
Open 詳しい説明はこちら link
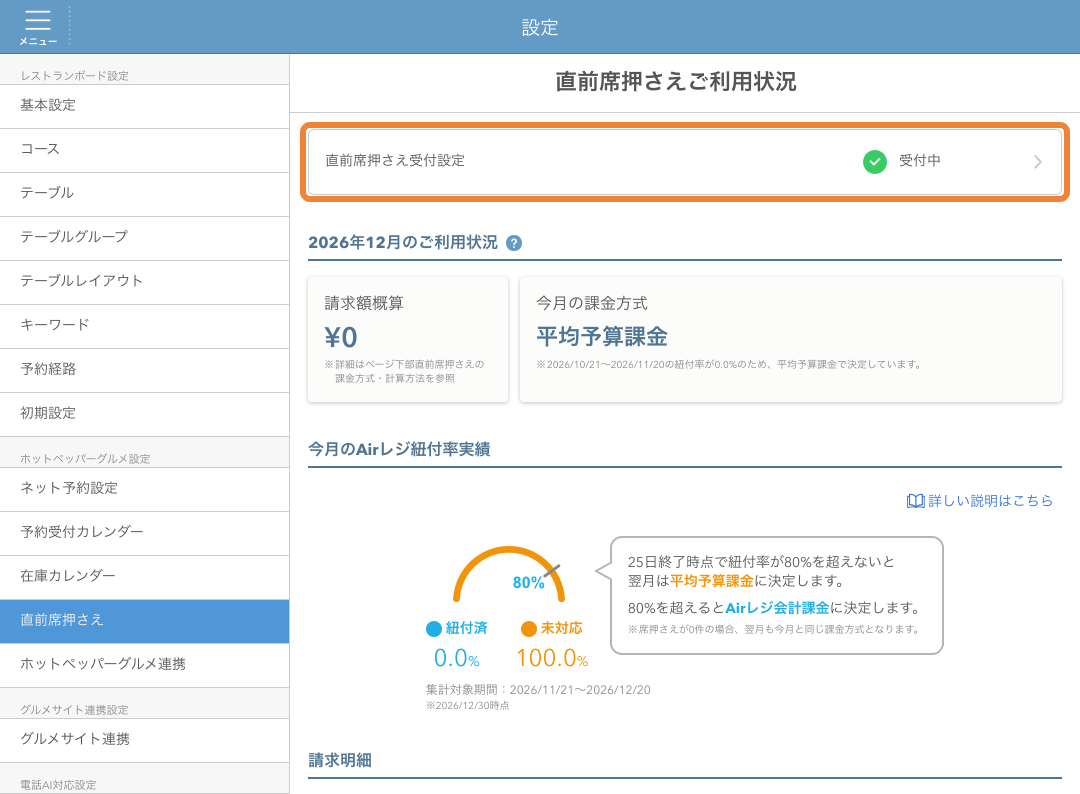(990, 501)
